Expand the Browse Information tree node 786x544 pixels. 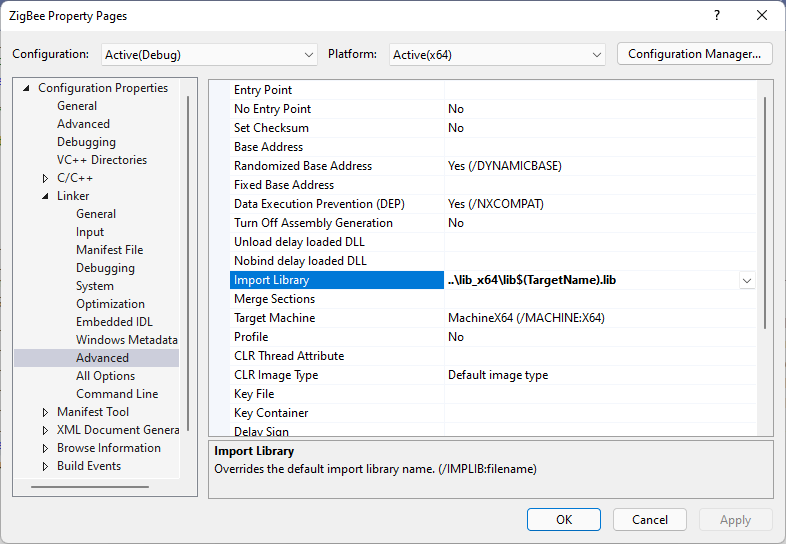tap(45, 448)
